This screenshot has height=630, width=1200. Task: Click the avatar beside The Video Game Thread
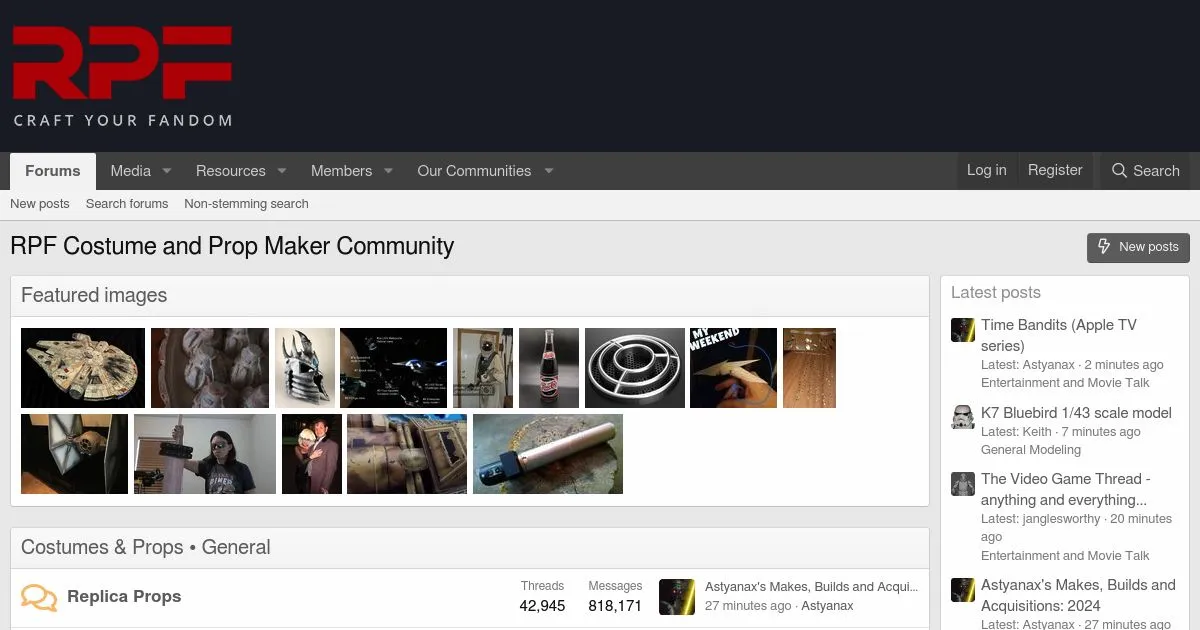pos(962,484)
